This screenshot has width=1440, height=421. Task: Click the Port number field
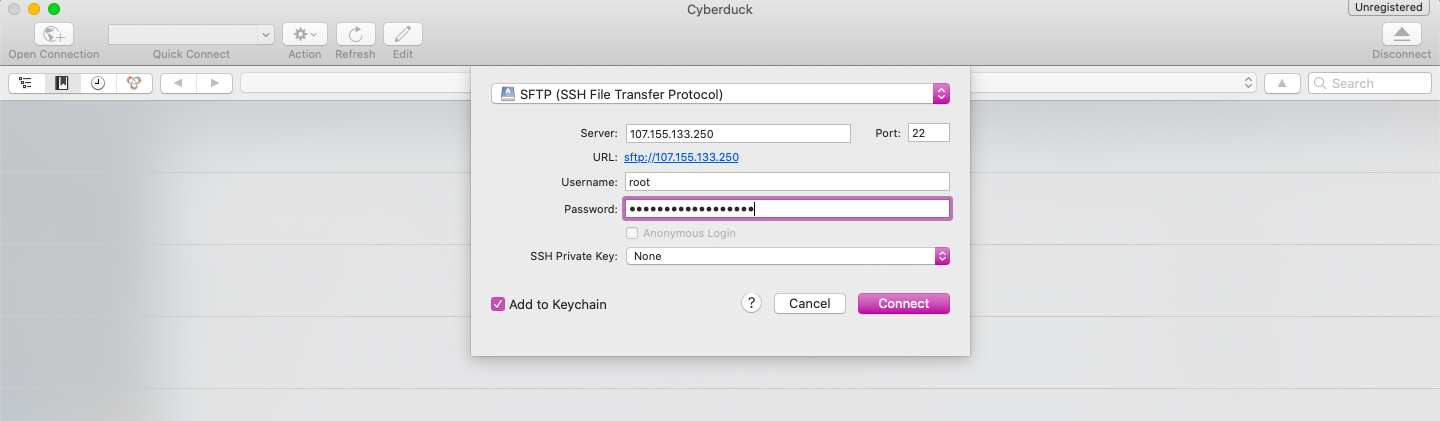click(929, 133)
